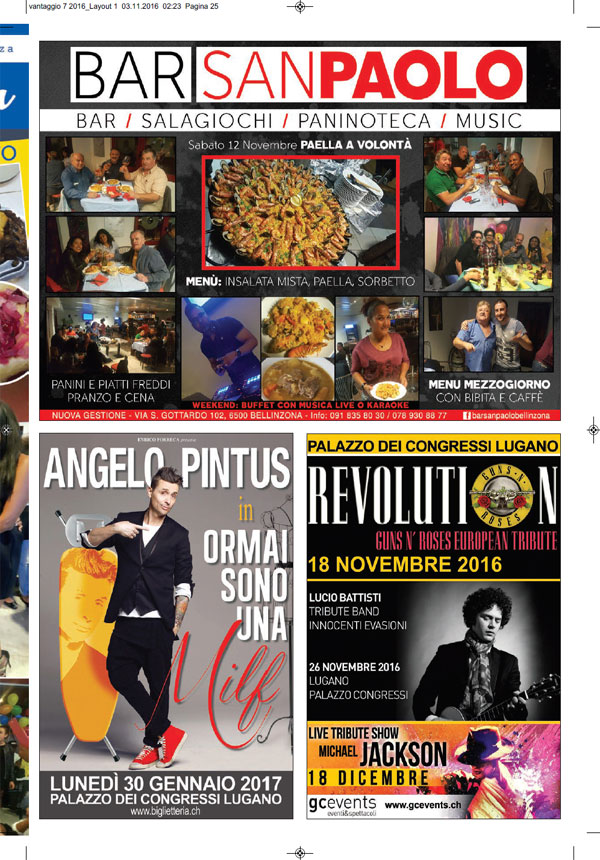
Task: Click 'MENÙ: INSALATA MISTA, PAELLA, SORBETTO' text
Action: click(x=300, y=282)
